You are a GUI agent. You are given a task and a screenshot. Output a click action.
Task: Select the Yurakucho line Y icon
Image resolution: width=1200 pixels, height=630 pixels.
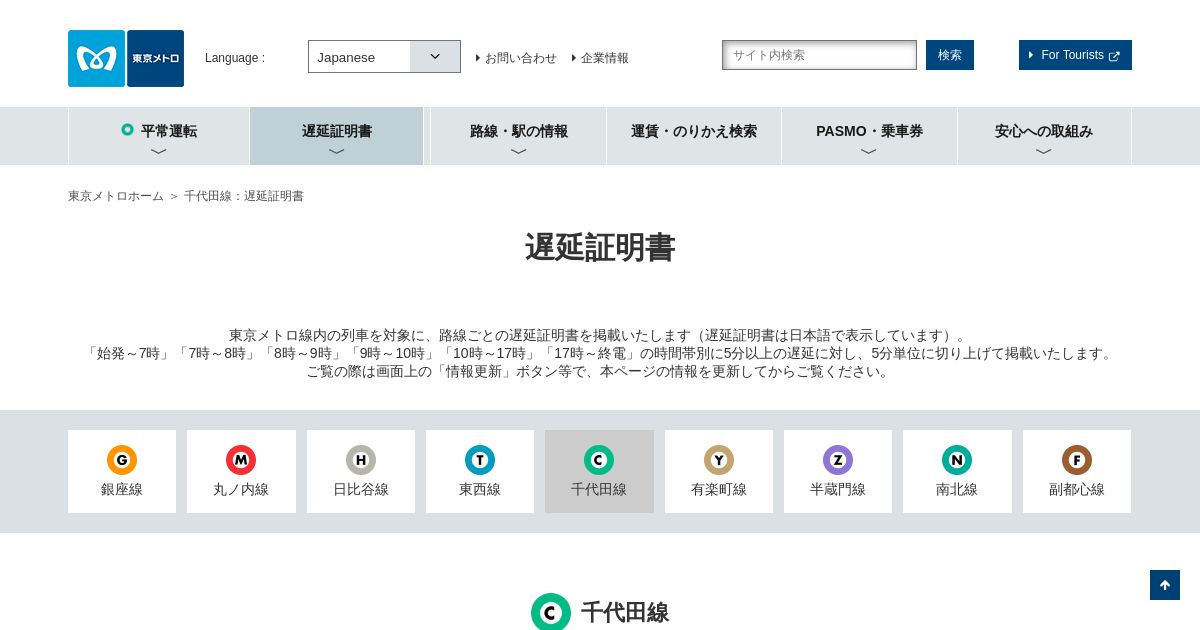719,460
